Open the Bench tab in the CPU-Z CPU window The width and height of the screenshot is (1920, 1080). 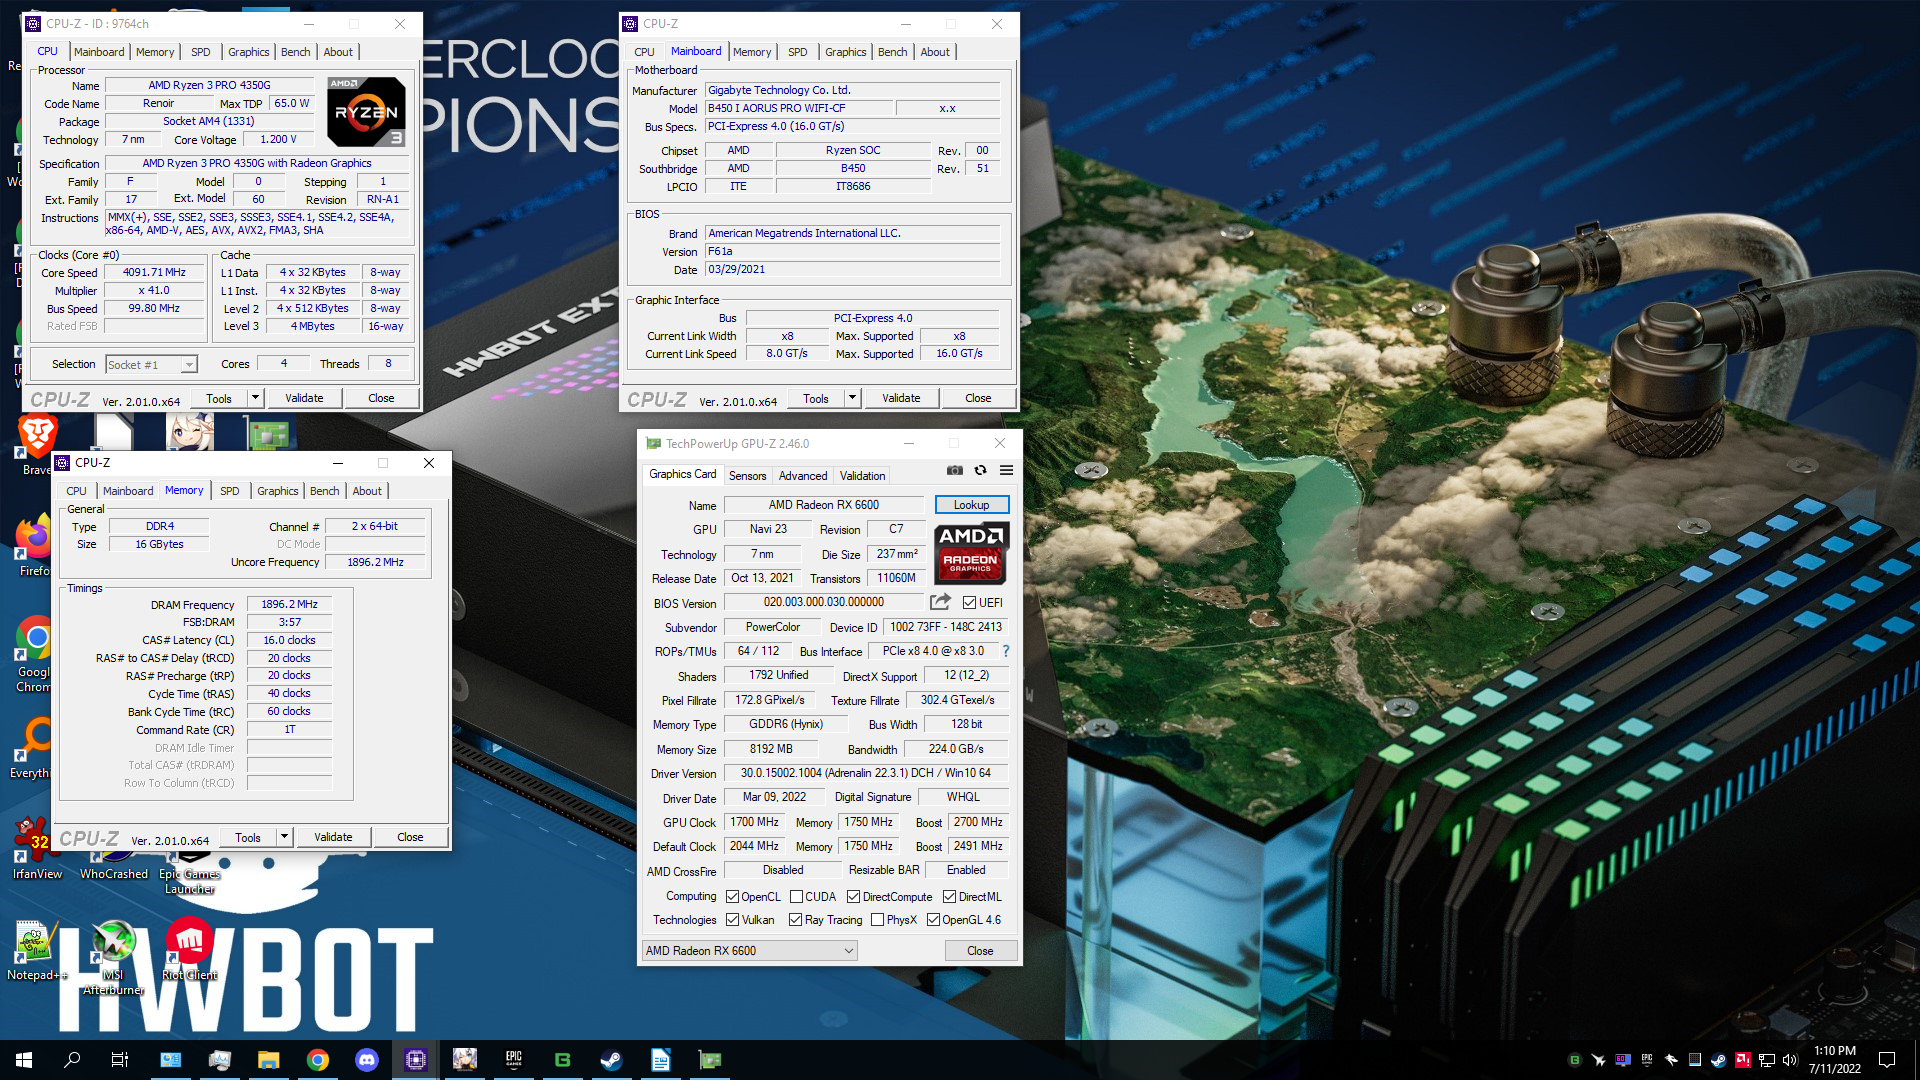(295, 52)
